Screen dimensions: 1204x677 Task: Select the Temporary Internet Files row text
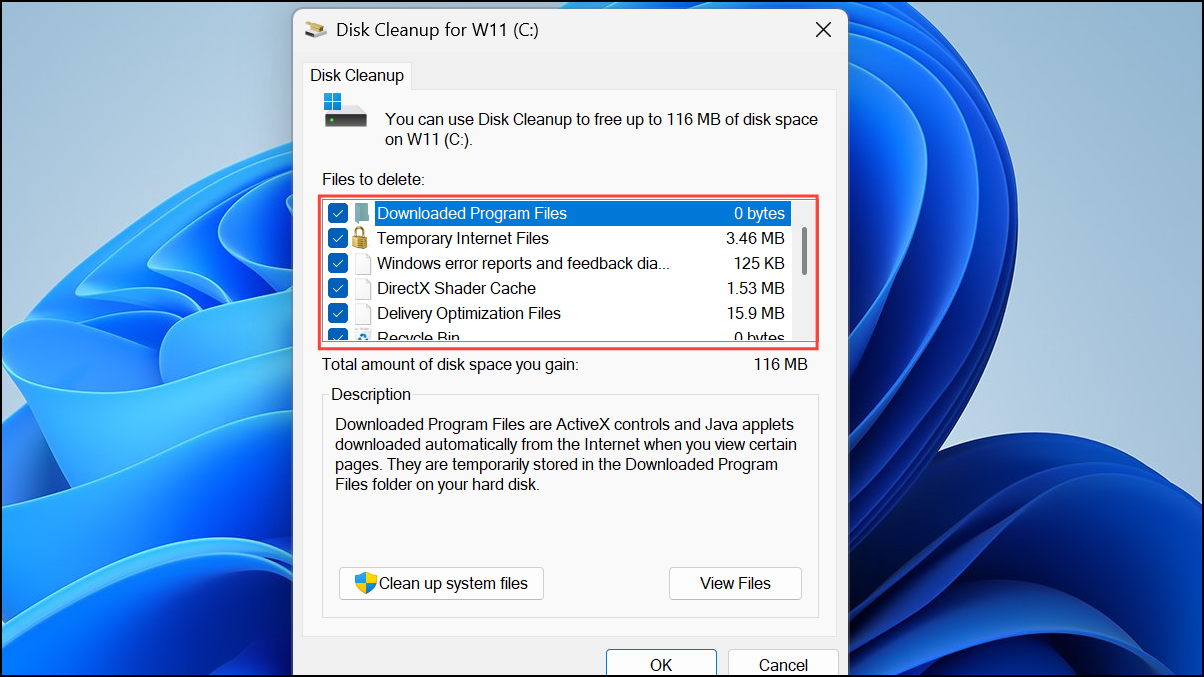tap(463, 238)
